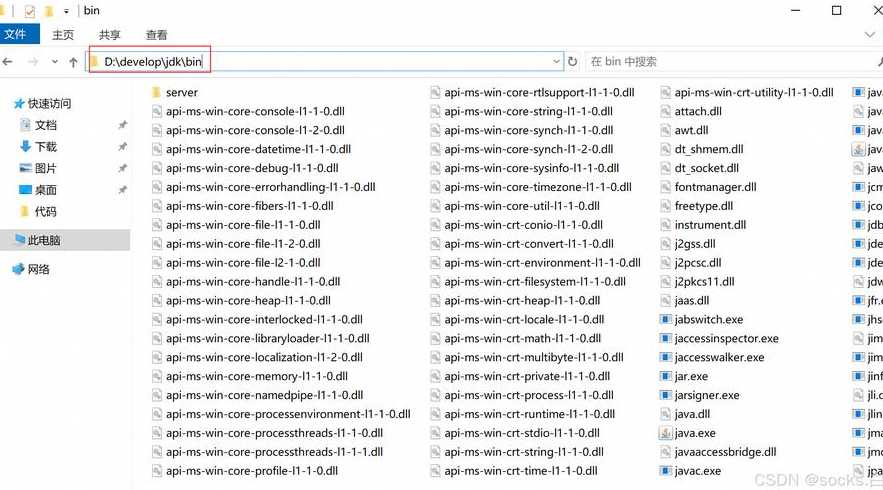Go back with the back arrow
Viewport: 883px width, 490px height.
pos(8,61)
